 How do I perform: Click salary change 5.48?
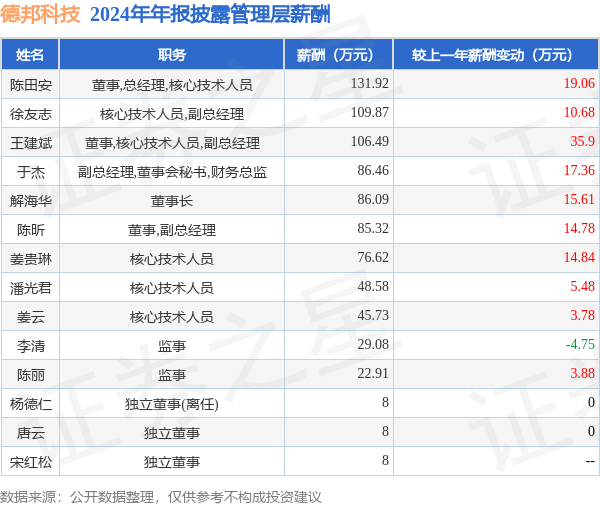(x=582, y=286)
